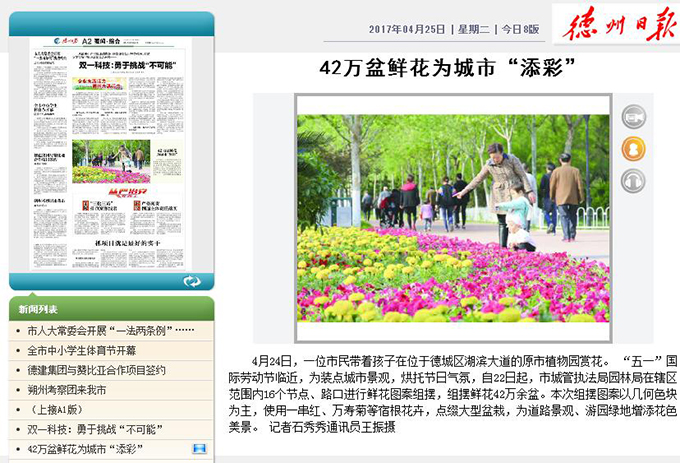Screen dimensions: 680x463
Task: Click the headphone audio icon beside photo
Action: pos(633,181)
